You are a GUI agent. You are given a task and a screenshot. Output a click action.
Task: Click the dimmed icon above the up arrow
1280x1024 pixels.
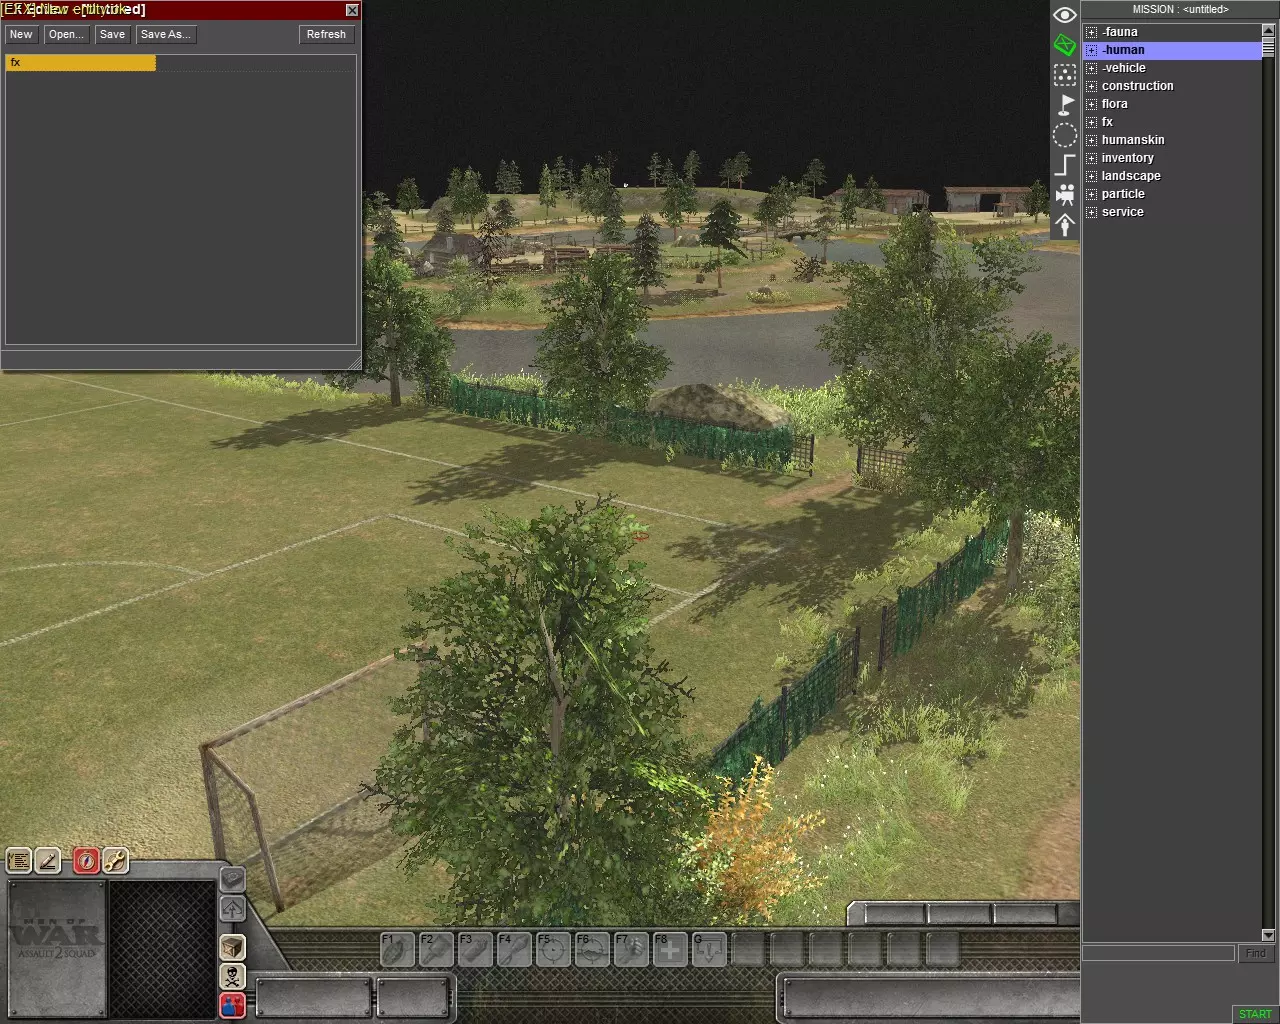click(233, 880)
